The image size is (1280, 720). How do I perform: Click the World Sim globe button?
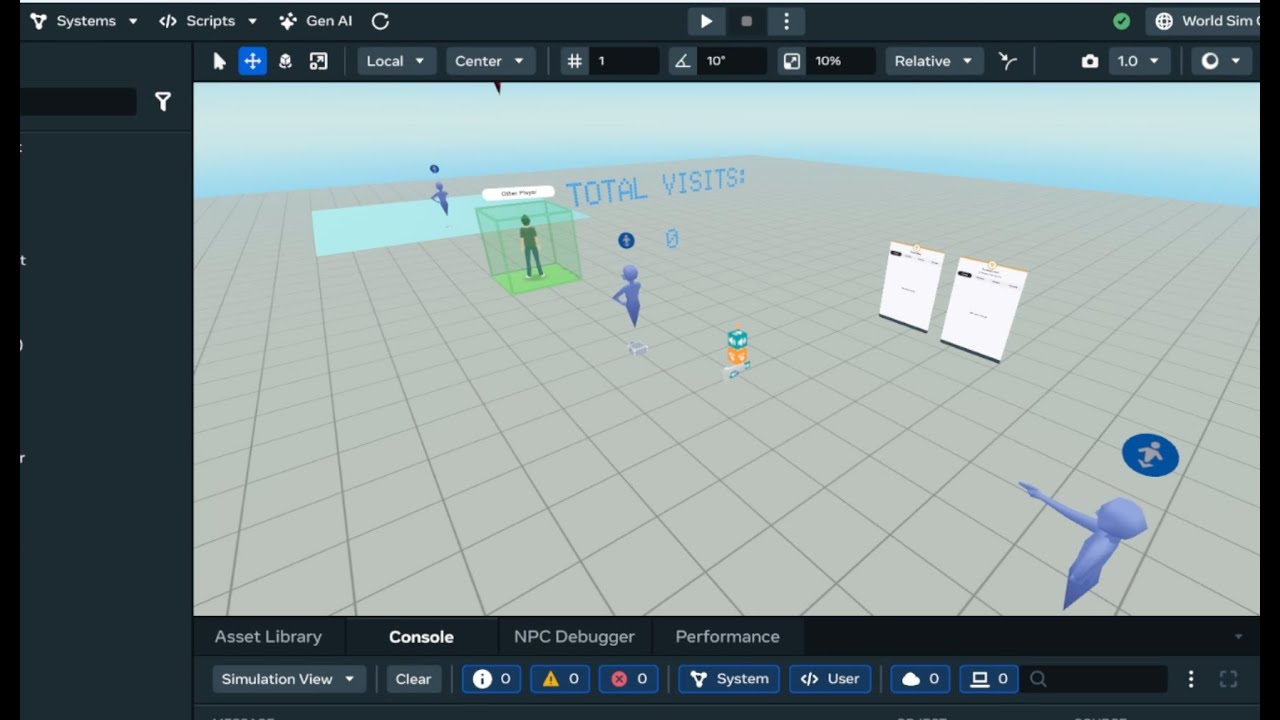1205,21
